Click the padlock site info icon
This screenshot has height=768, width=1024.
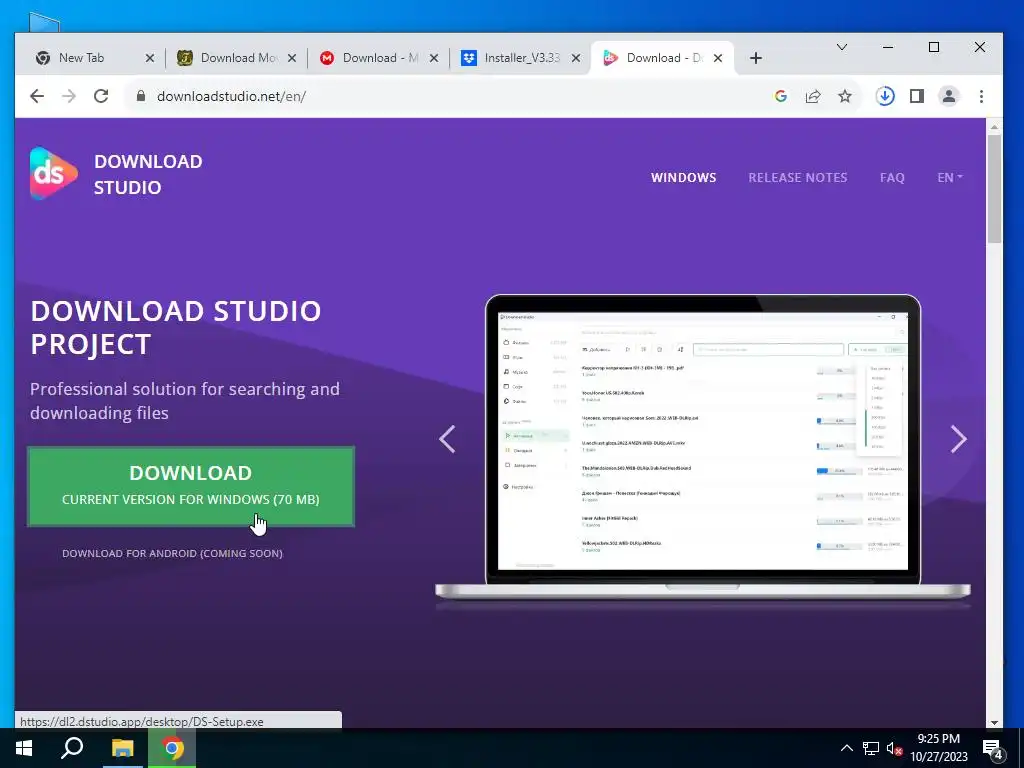pyautogui.click(x=140, y=96)
